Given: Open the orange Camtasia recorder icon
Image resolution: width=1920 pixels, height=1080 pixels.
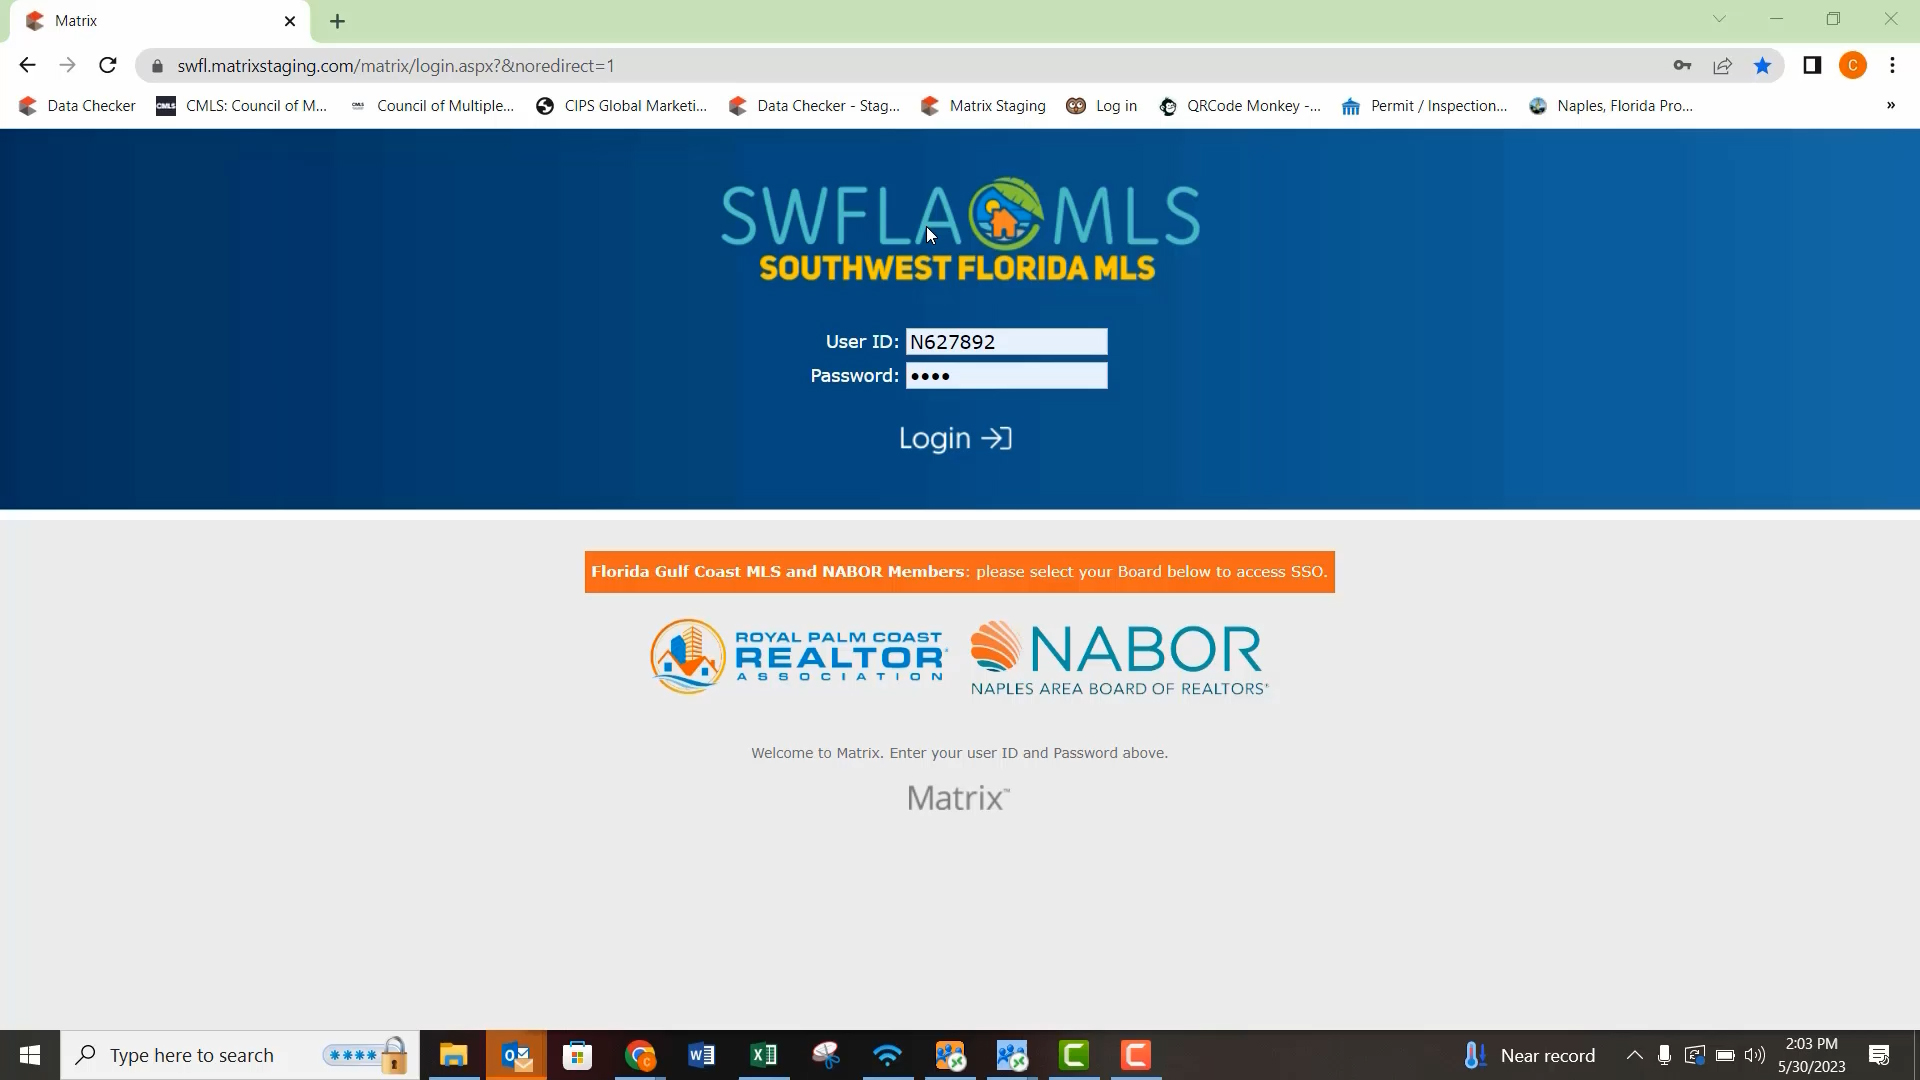Looking at the screenshot, I should coord(1136,1055).
